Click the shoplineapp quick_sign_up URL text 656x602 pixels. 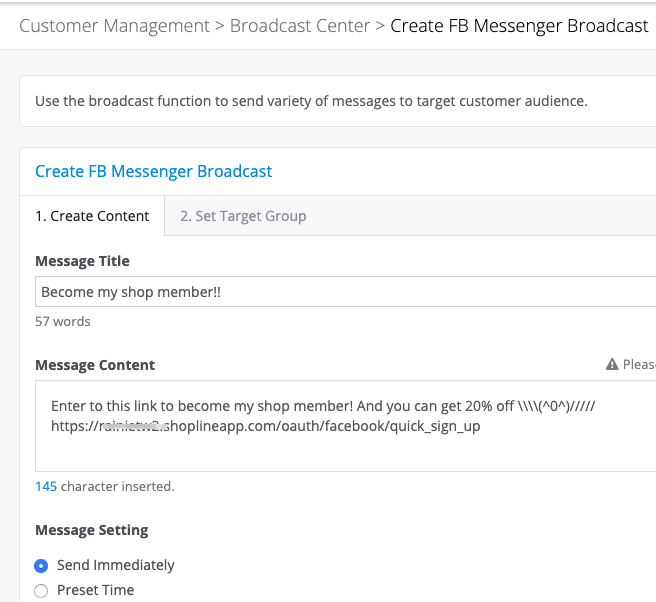coord(266,426)
